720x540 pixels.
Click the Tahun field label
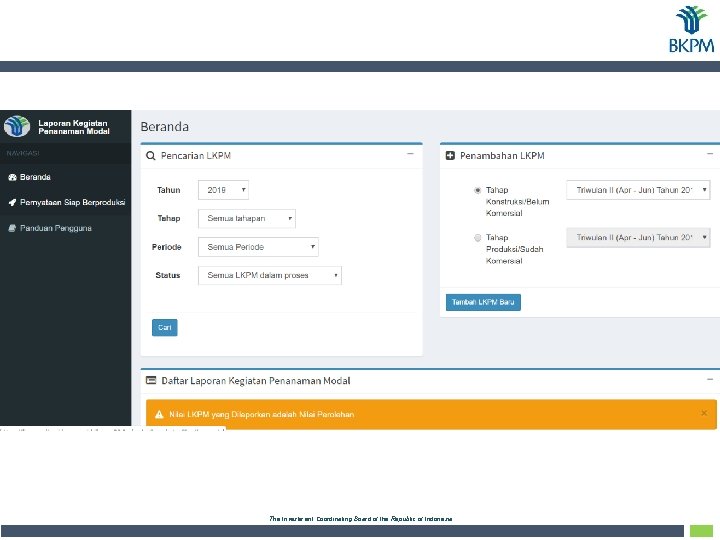pyautogui.click(x=169, y=190)
